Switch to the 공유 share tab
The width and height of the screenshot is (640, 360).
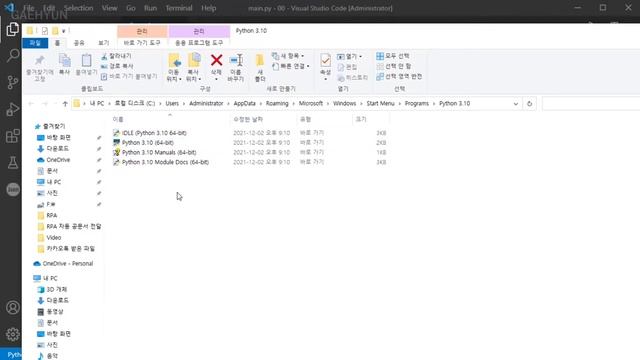[x=79, y=43]
